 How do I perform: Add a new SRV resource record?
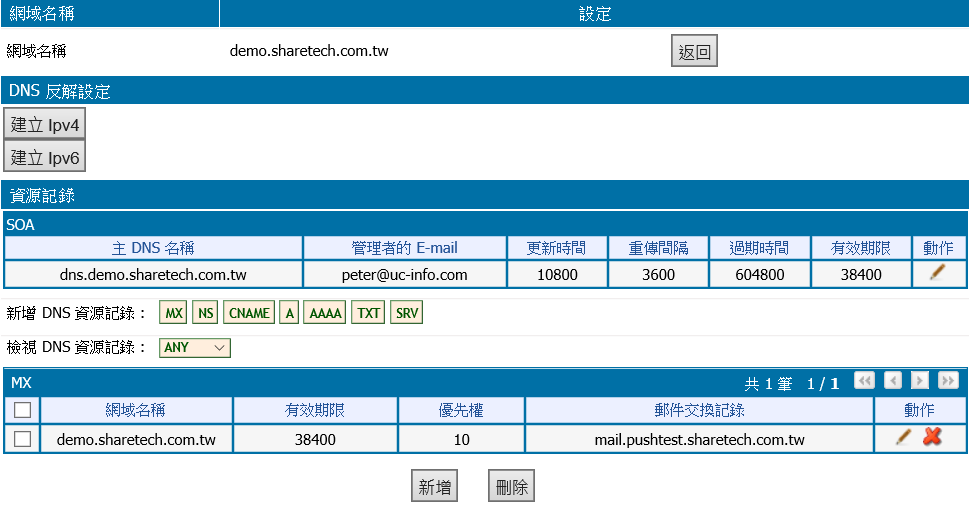[x=406, y=313]
